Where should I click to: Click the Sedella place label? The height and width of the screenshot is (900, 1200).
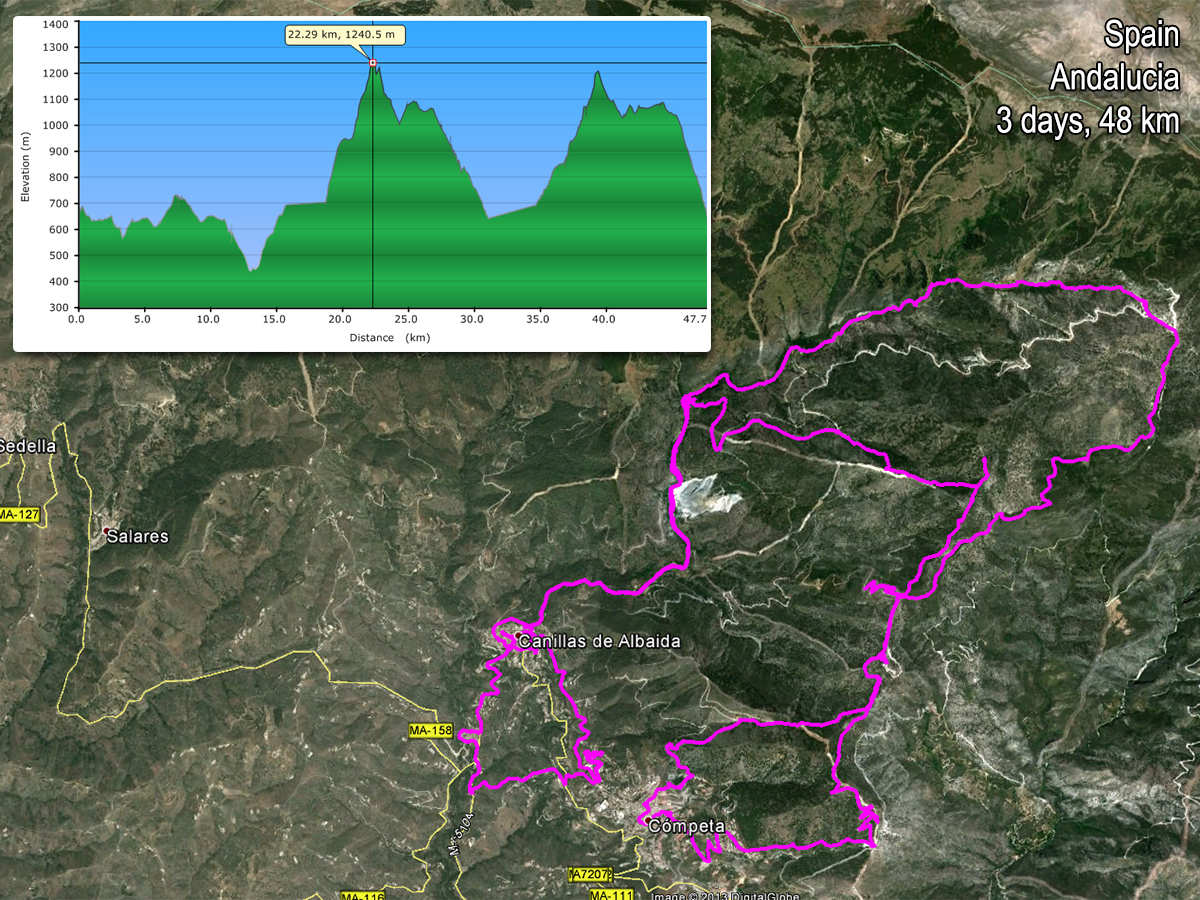coord(28,446)
